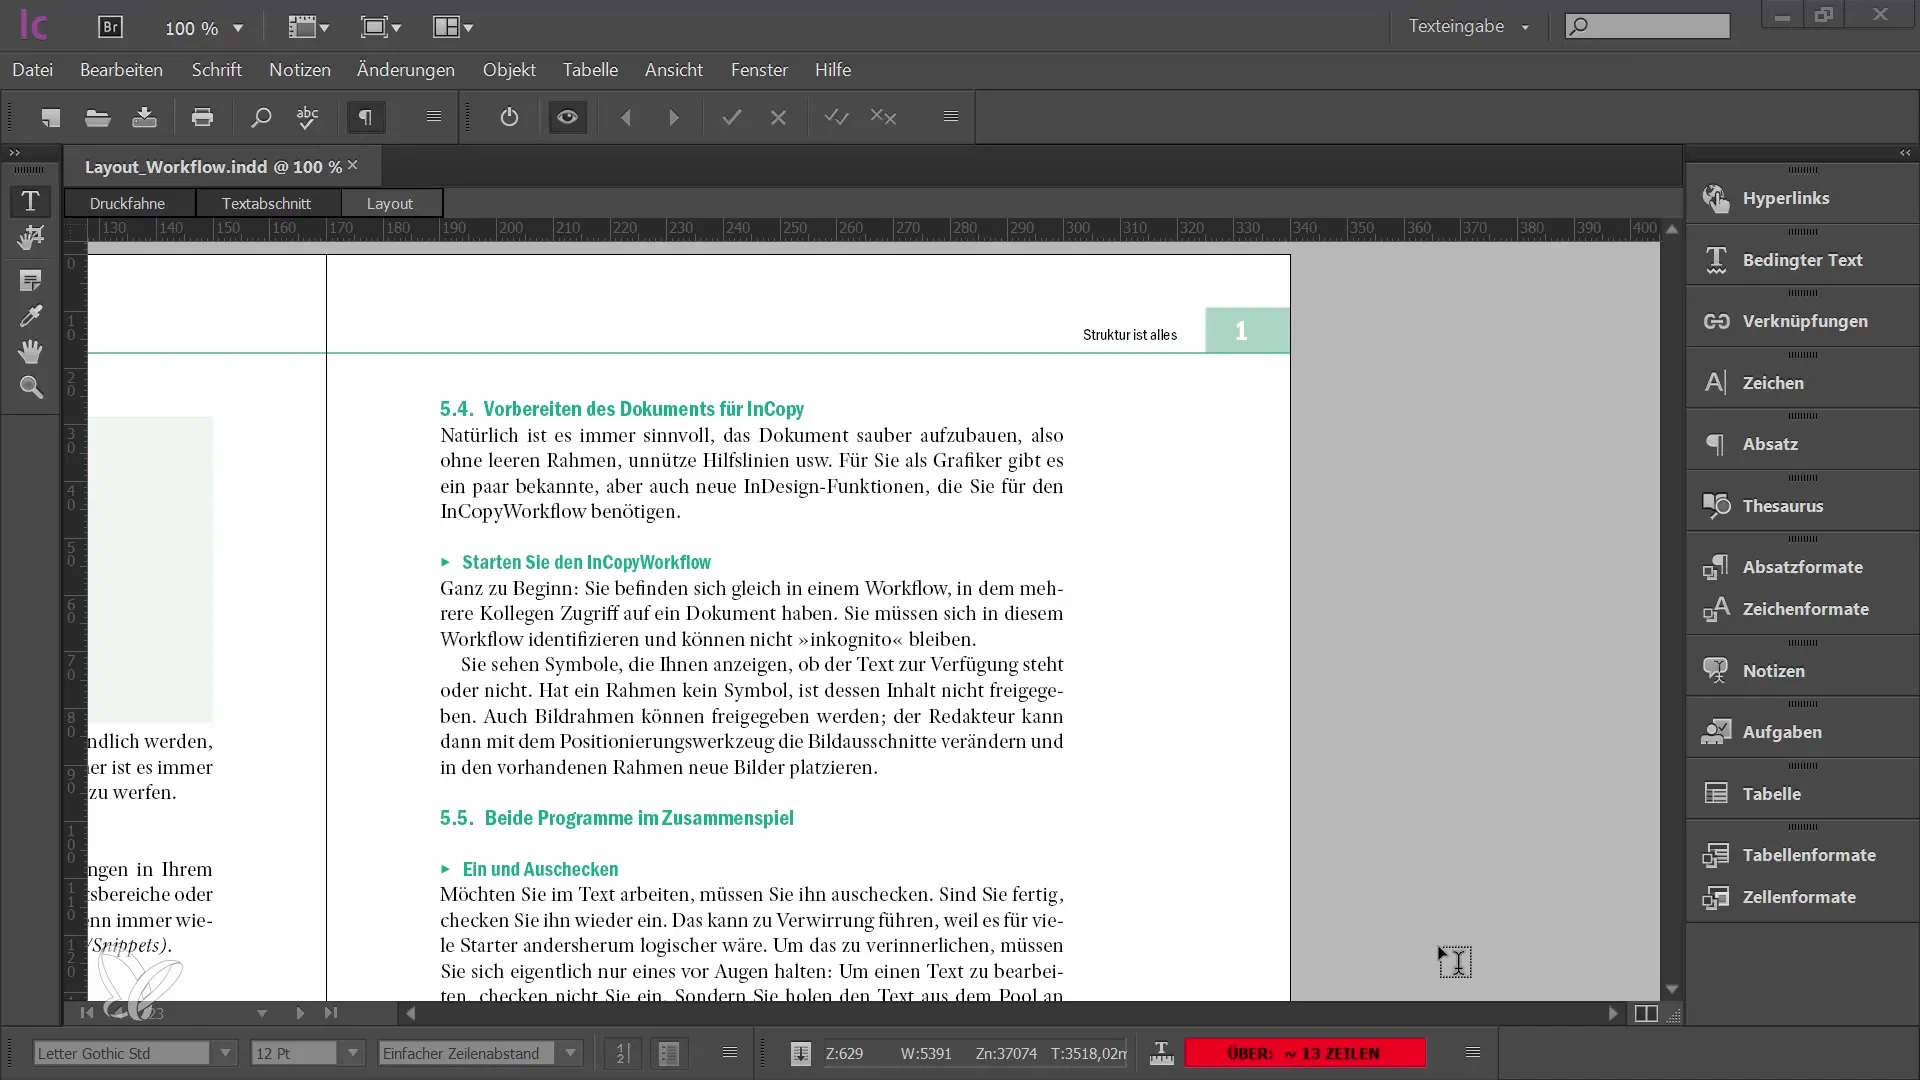
Task: Open Absatzformate panel
Action: [x=1801, y=566]
